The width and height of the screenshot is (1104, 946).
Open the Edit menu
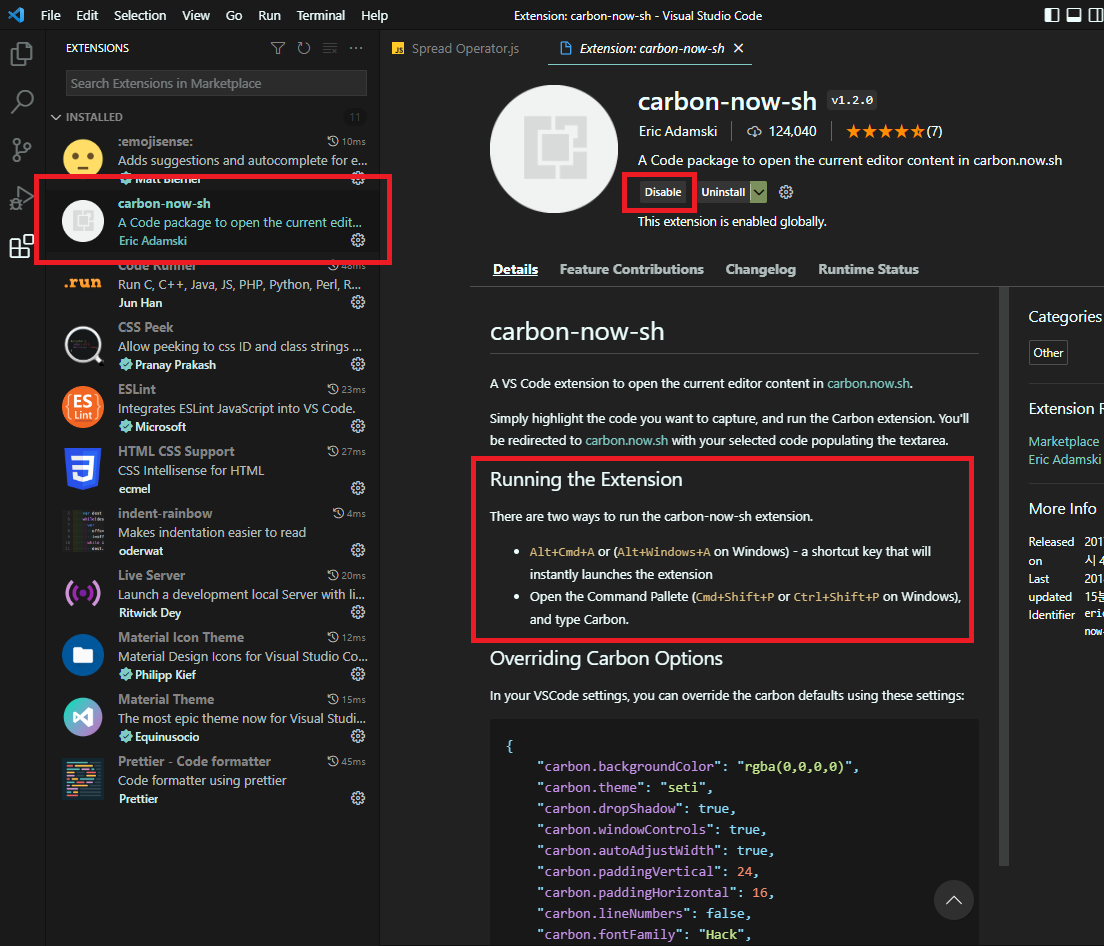87,15
